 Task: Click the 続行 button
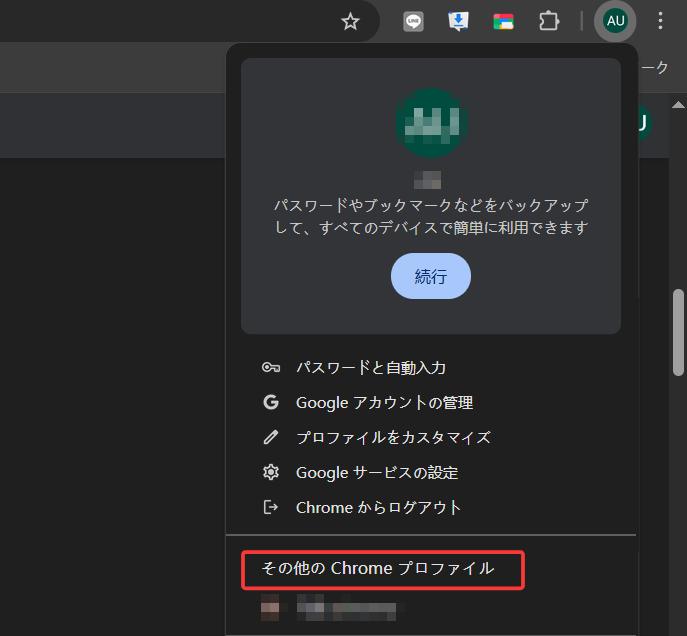click(x=431, y=276)
